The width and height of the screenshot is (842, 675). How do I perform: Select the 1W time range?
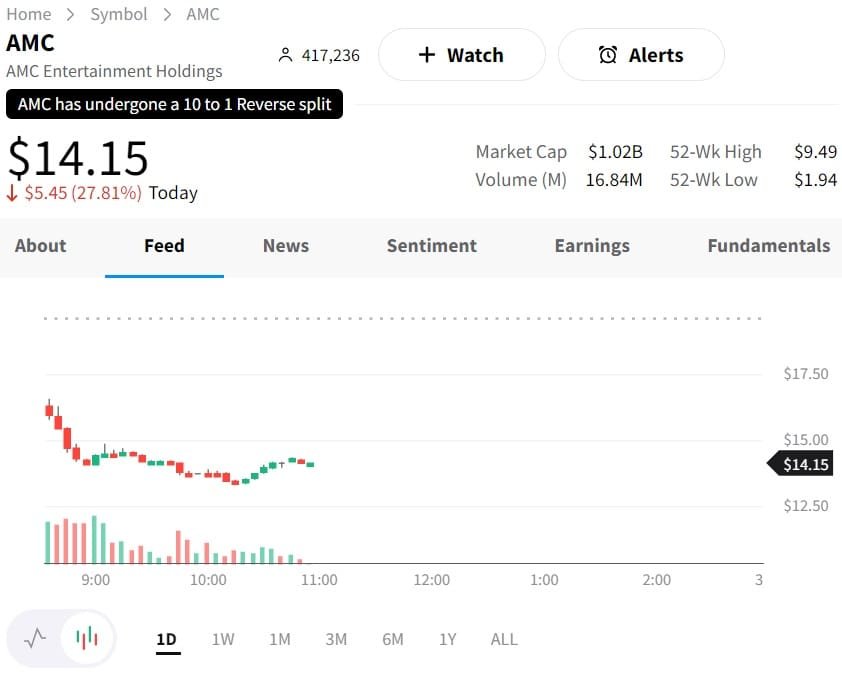tap(223, 639)
